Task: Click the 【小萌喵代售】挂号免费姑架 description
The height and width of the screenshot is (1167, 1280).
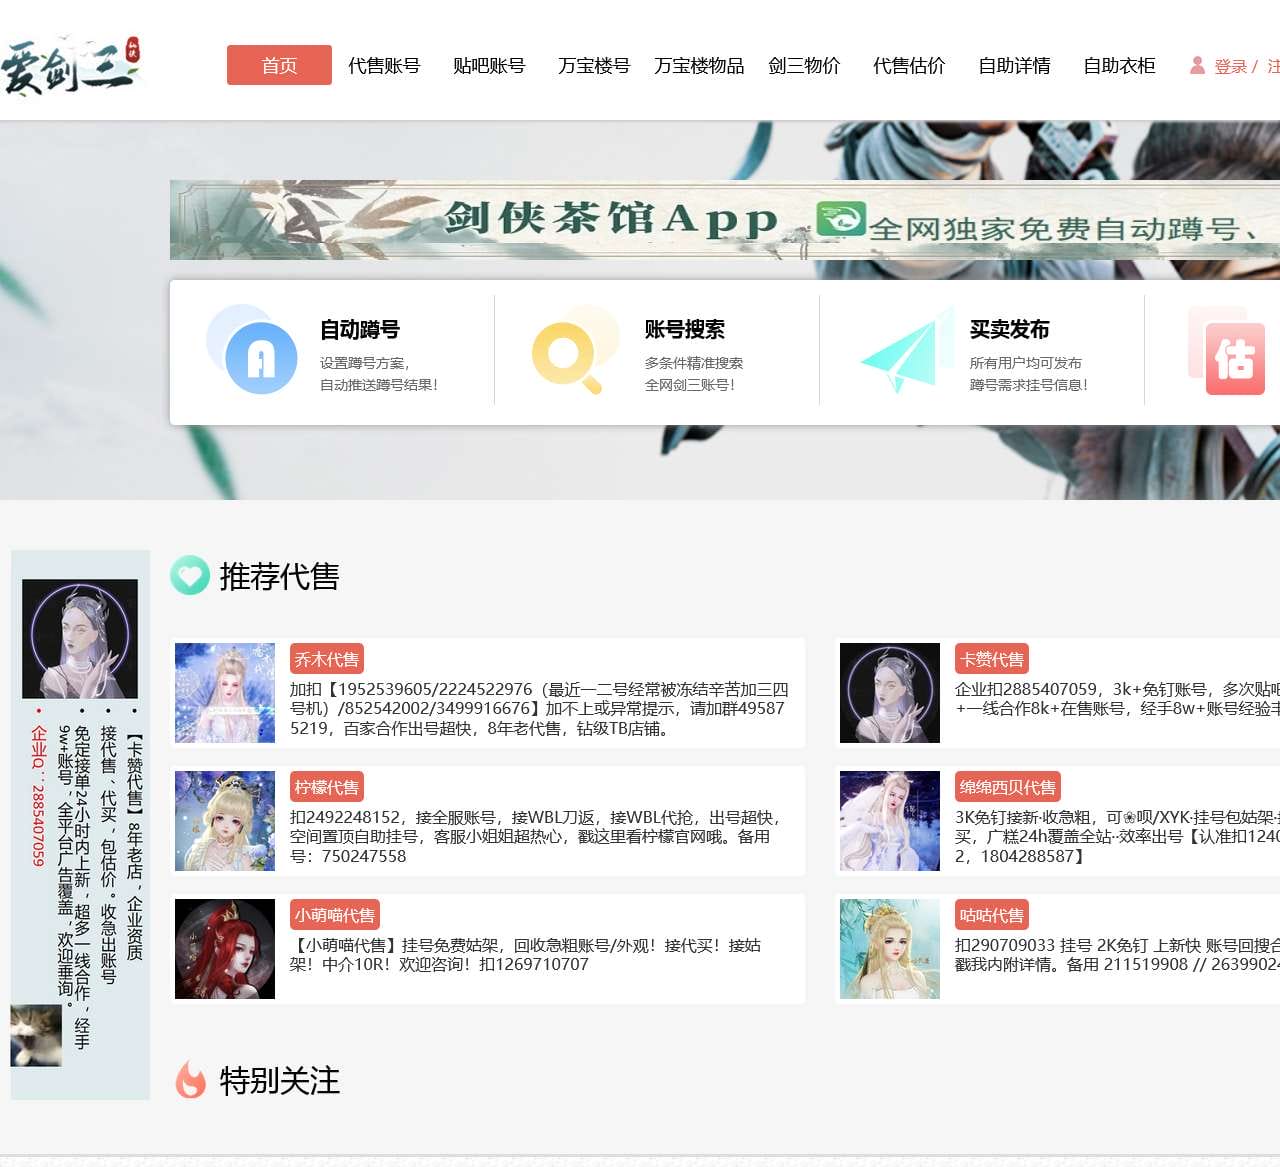Action: (526, 954)
